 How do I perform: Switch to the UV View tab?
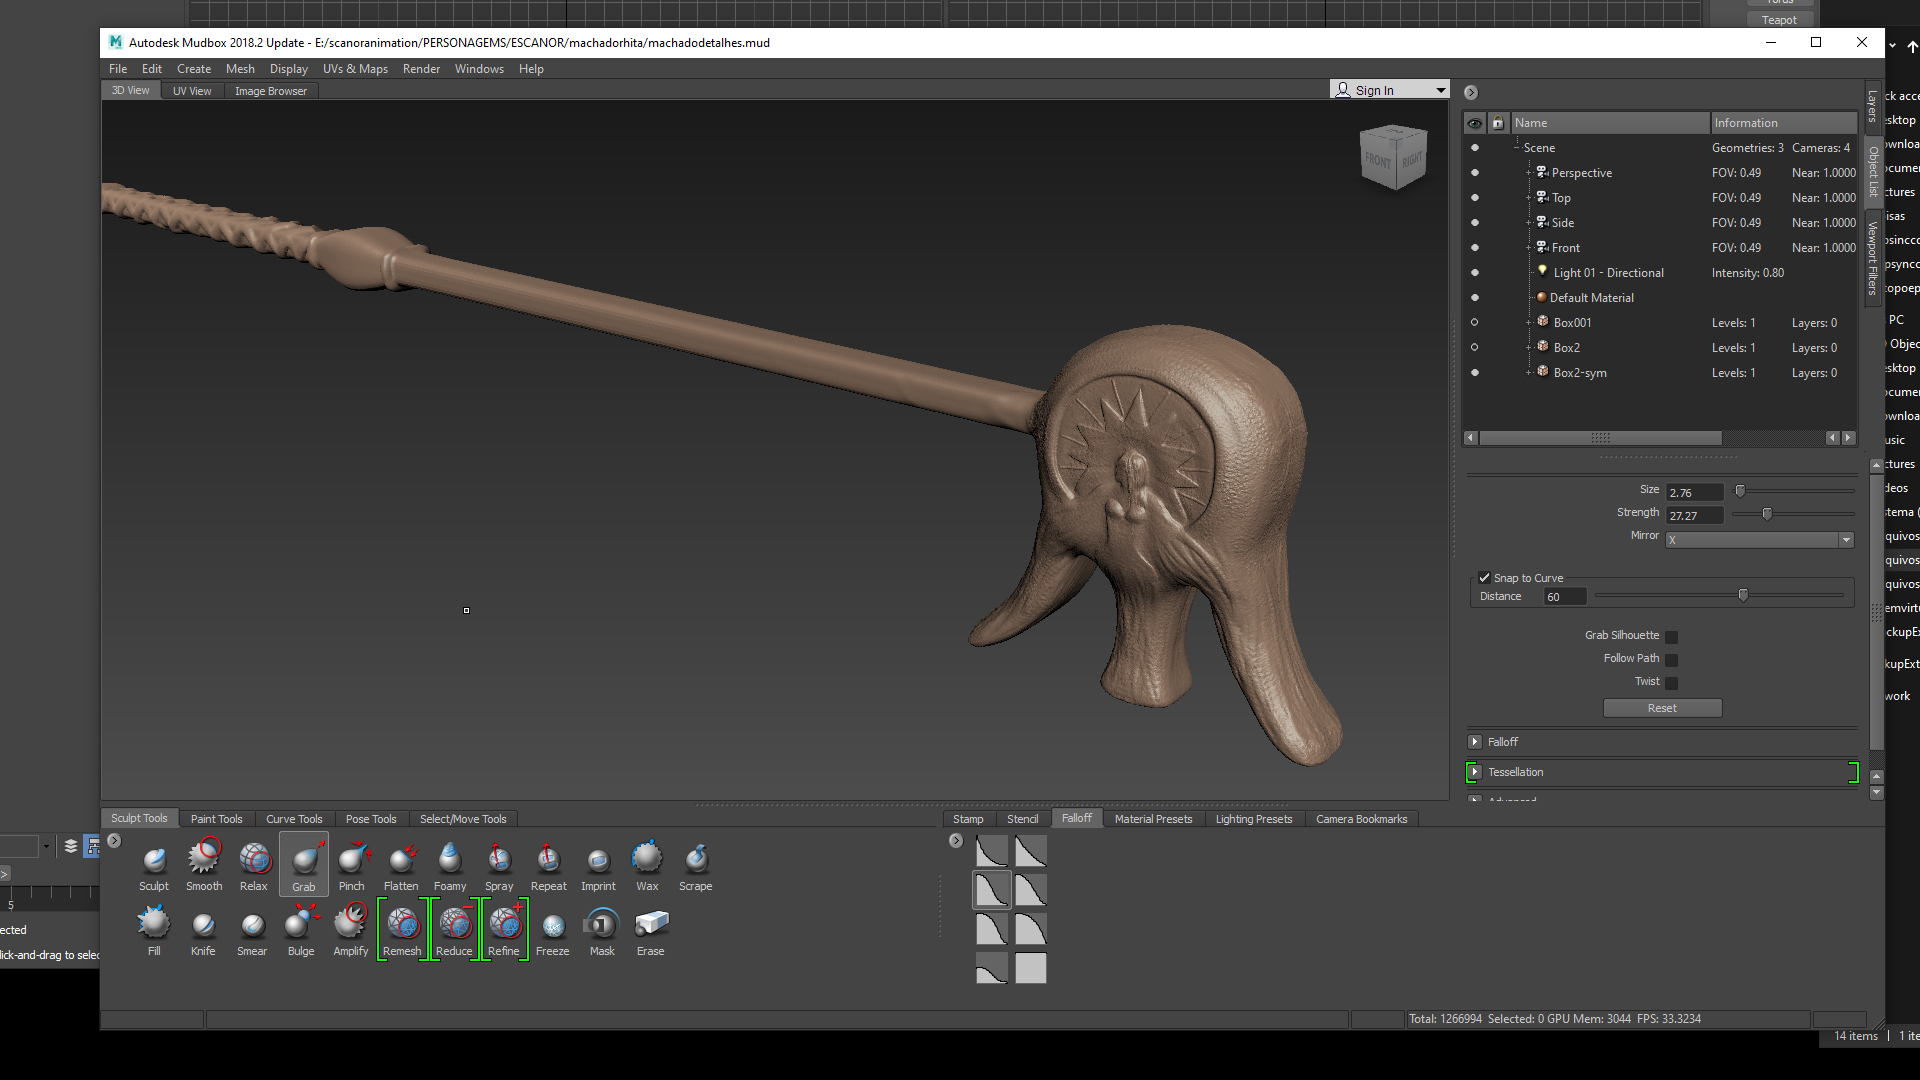pyautogui.click(x=192, y=91)
